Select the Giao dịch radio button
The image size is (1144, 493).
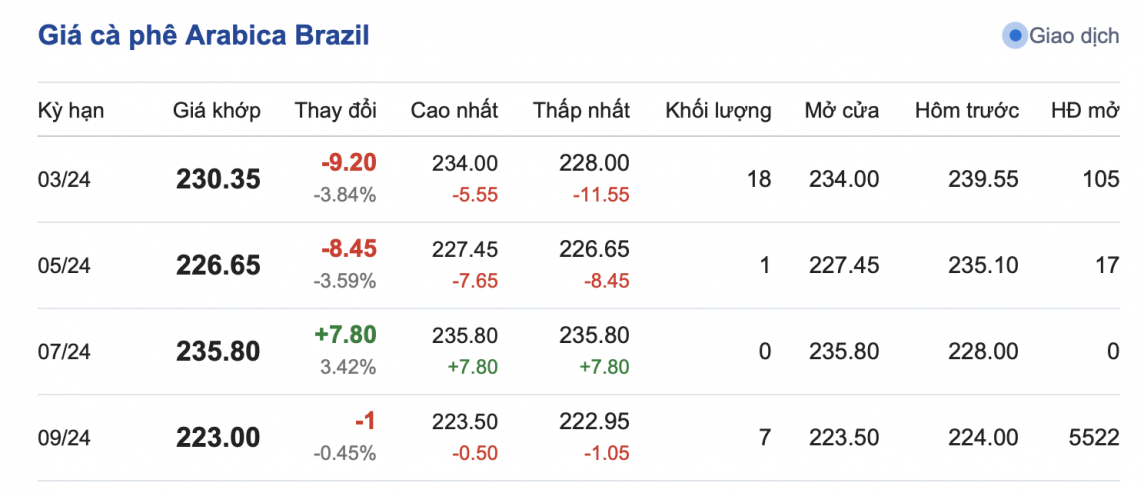[x=1015, y=36]
